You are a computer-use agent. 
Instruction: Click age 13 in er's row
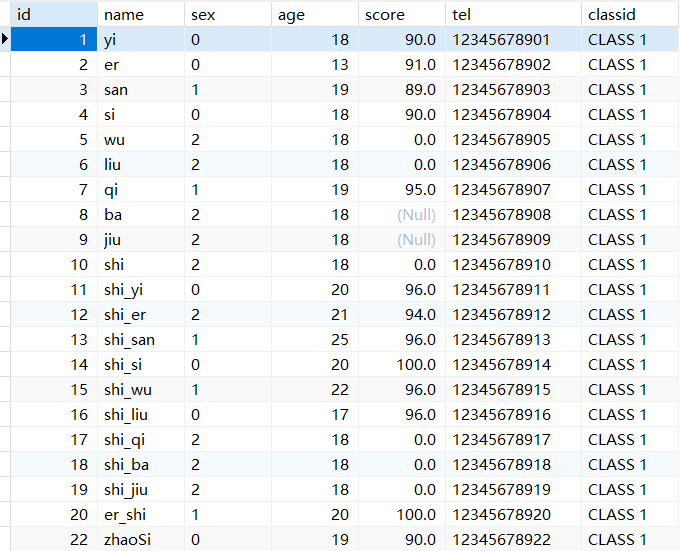click(x=315, y=65)
